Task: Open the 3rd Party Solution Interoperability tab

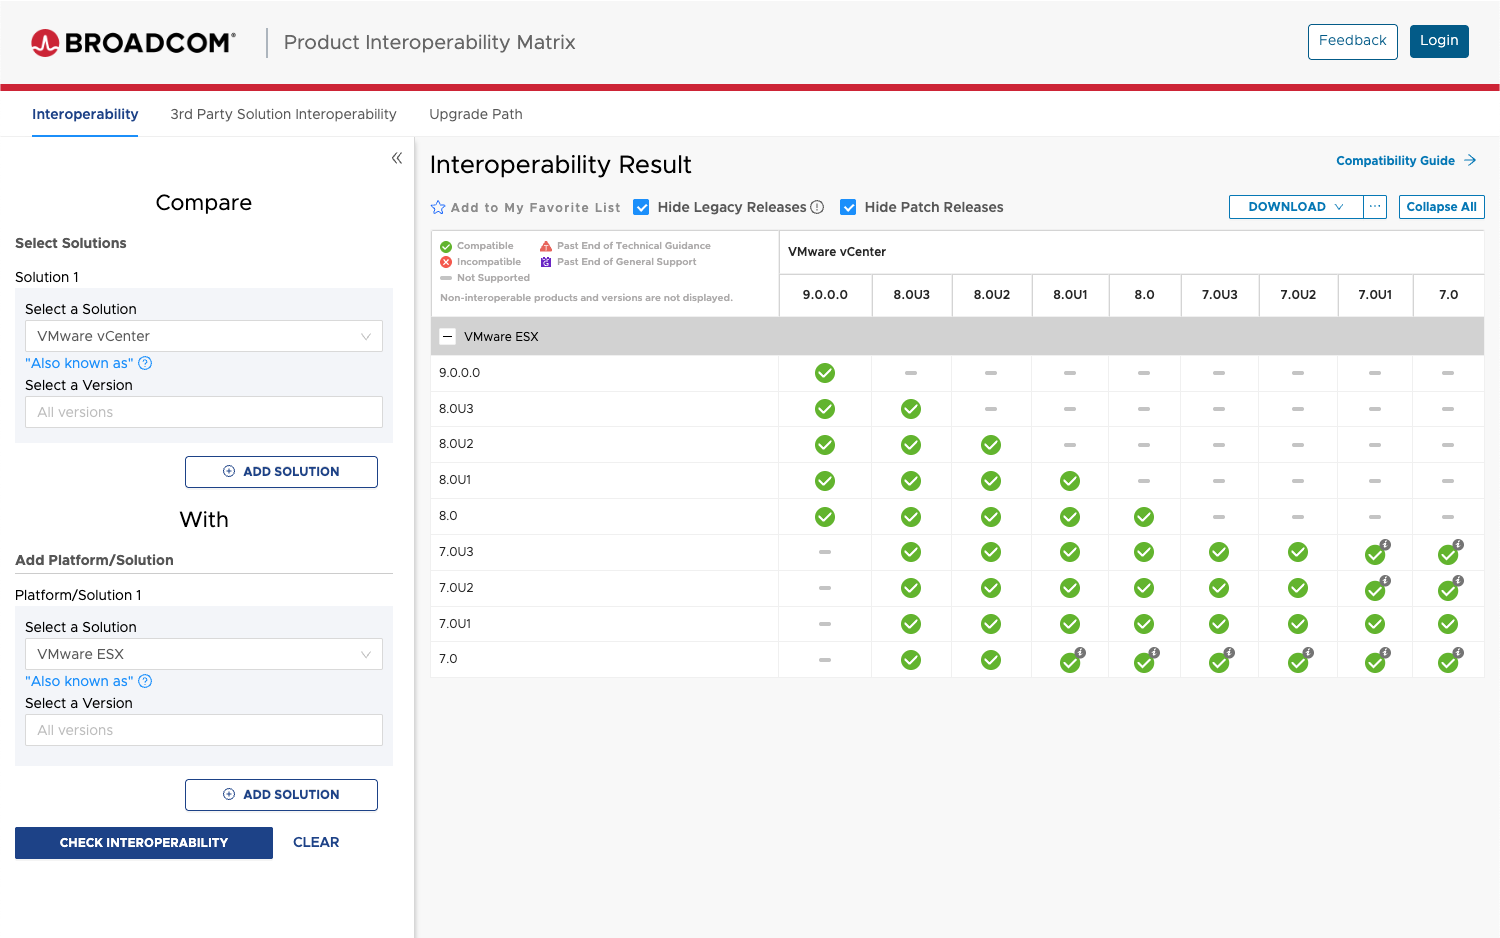Action: pyautogui.click(x=283, y=114)
